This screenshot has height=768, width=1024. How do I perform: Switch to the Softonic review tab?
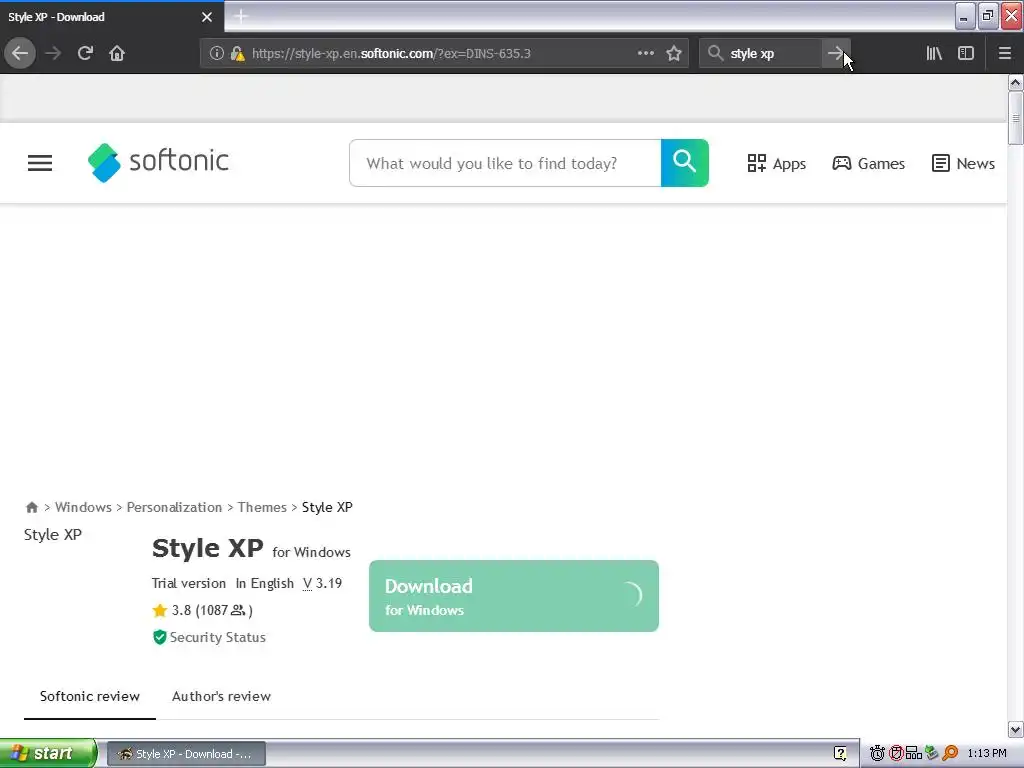coord(89,696)
